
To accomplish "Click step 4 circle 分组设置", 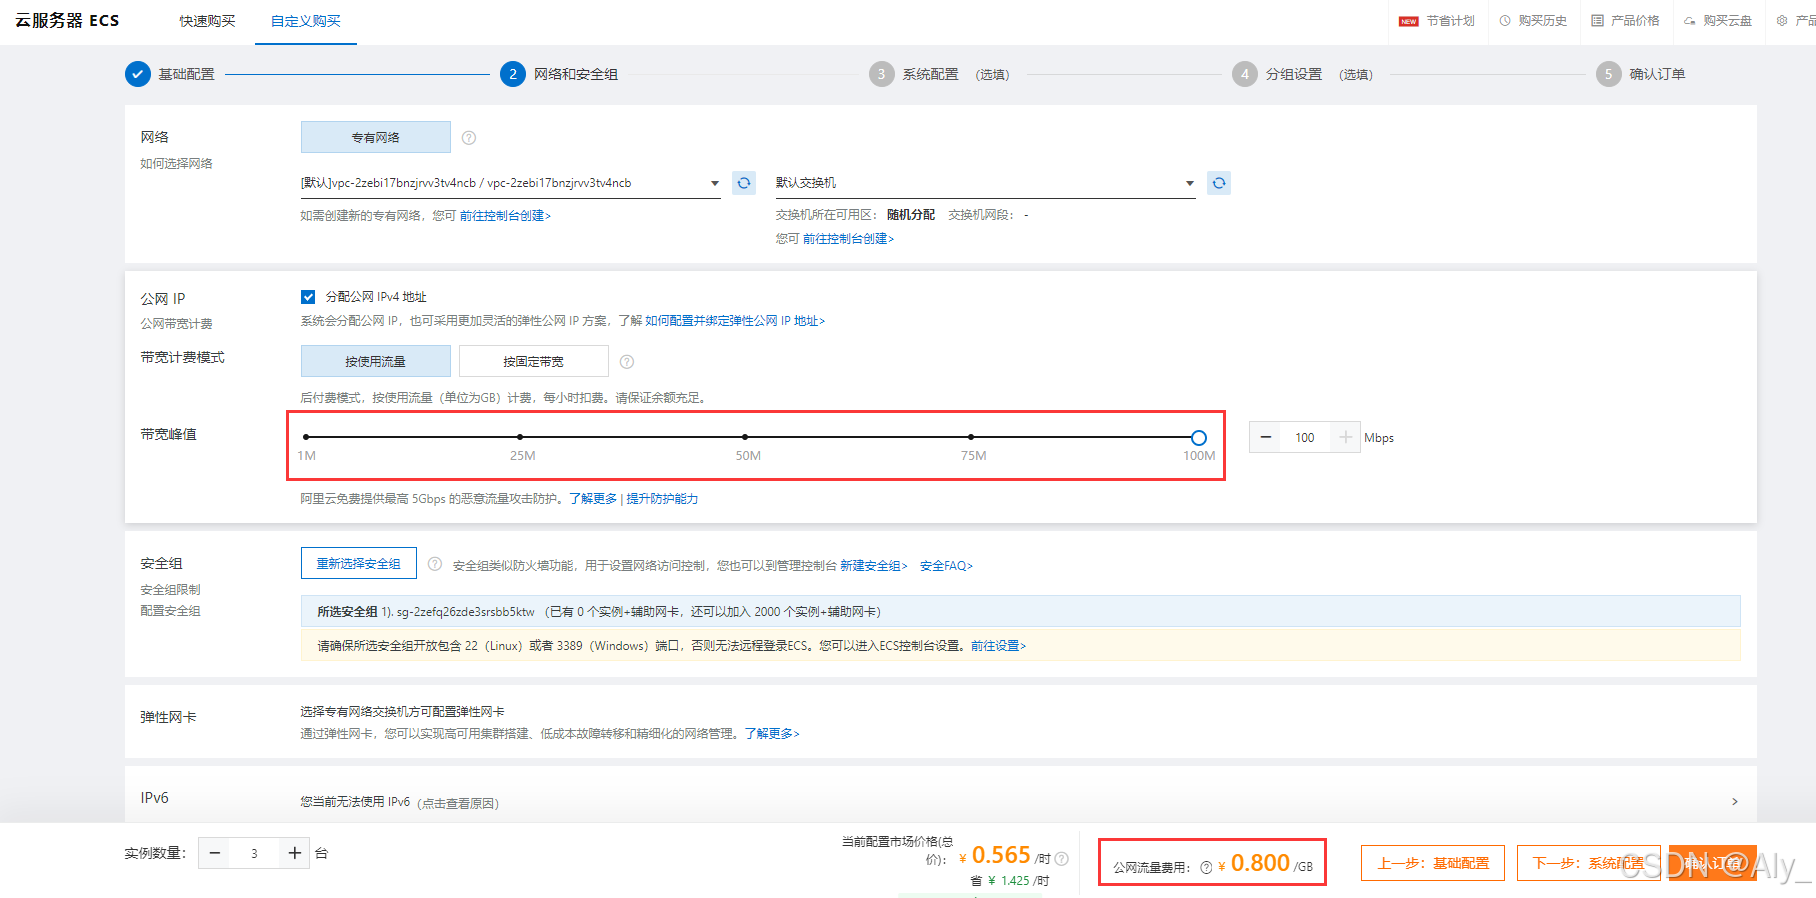I will click(1244, 74).
